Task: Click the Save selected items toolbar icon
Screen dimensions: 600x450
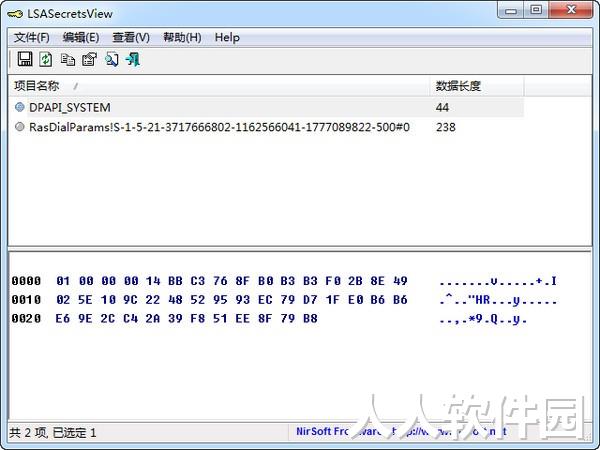Action: coord(25,59)
